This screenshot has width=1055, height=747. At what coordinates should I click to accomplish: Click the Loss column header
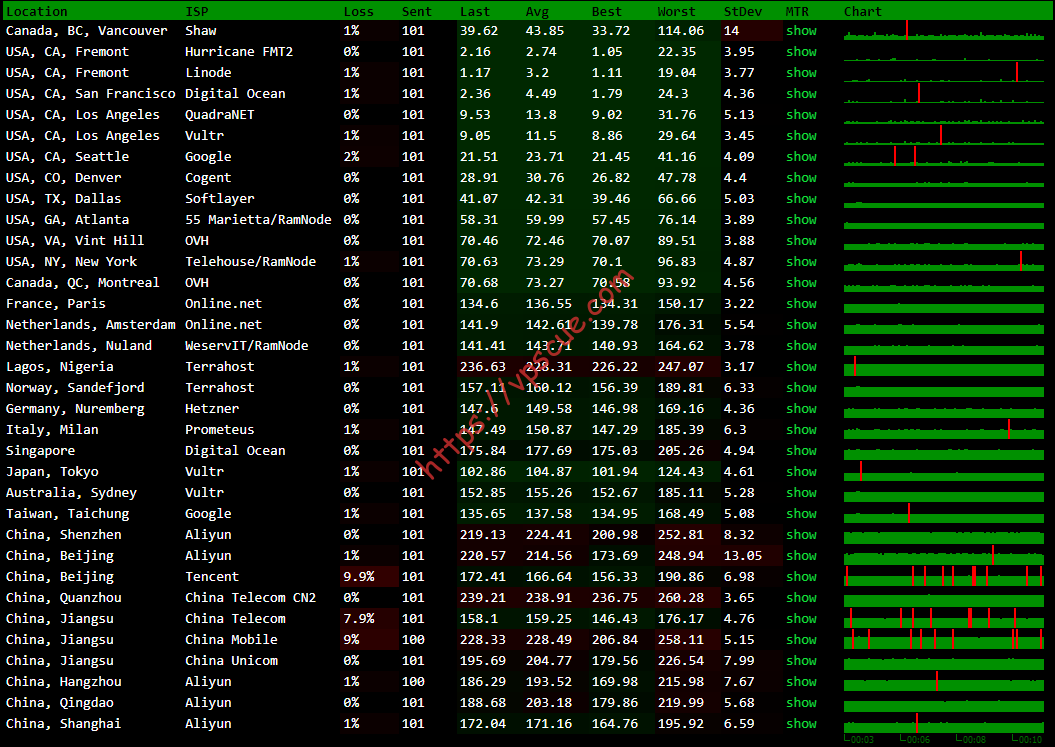(x=359, y=11)
